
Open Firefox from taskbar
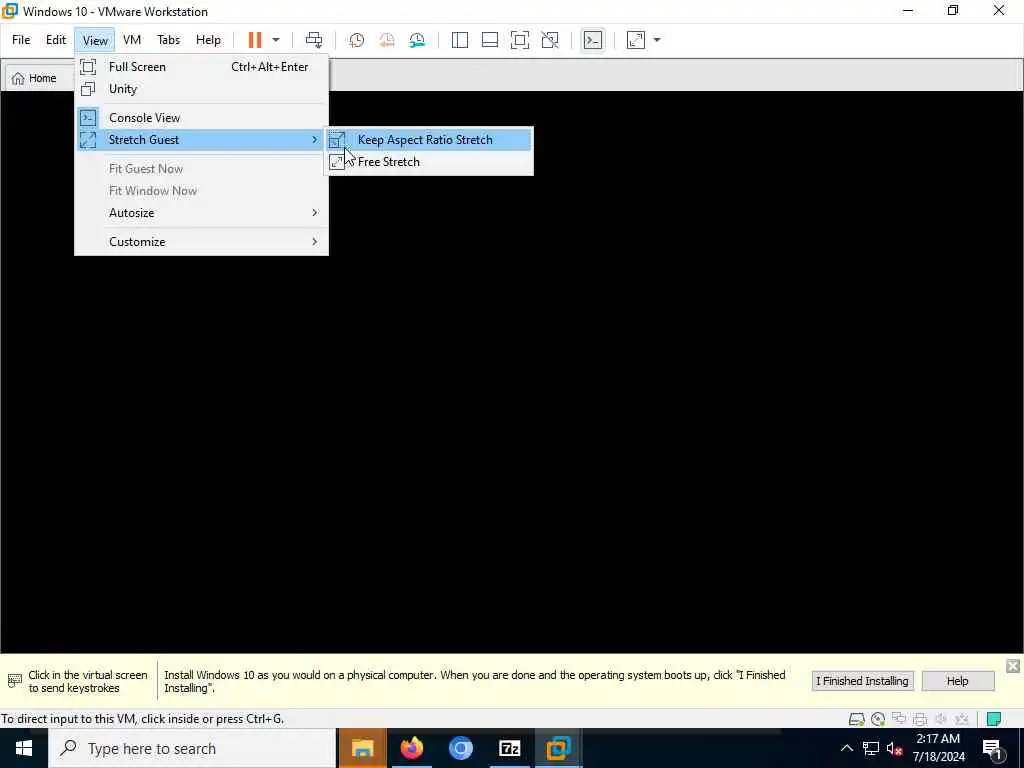(411, 748)
